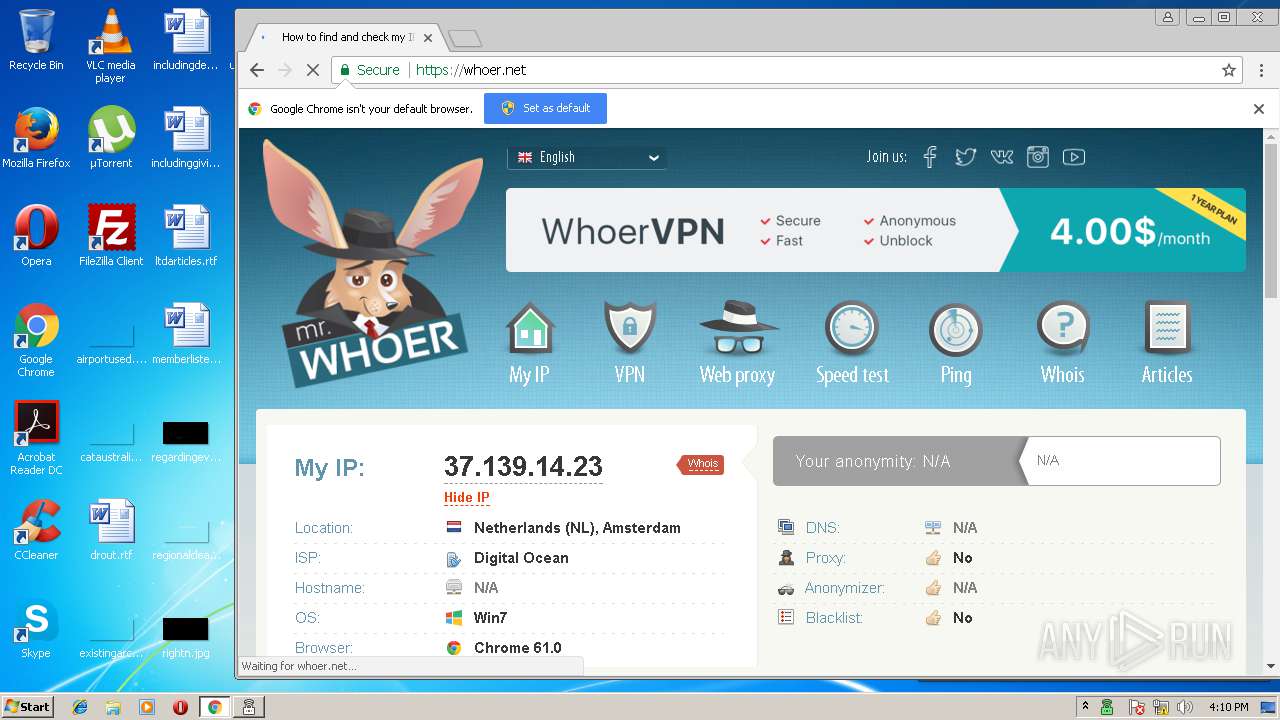Click Chrome taskbar button

tap(214, 706)
